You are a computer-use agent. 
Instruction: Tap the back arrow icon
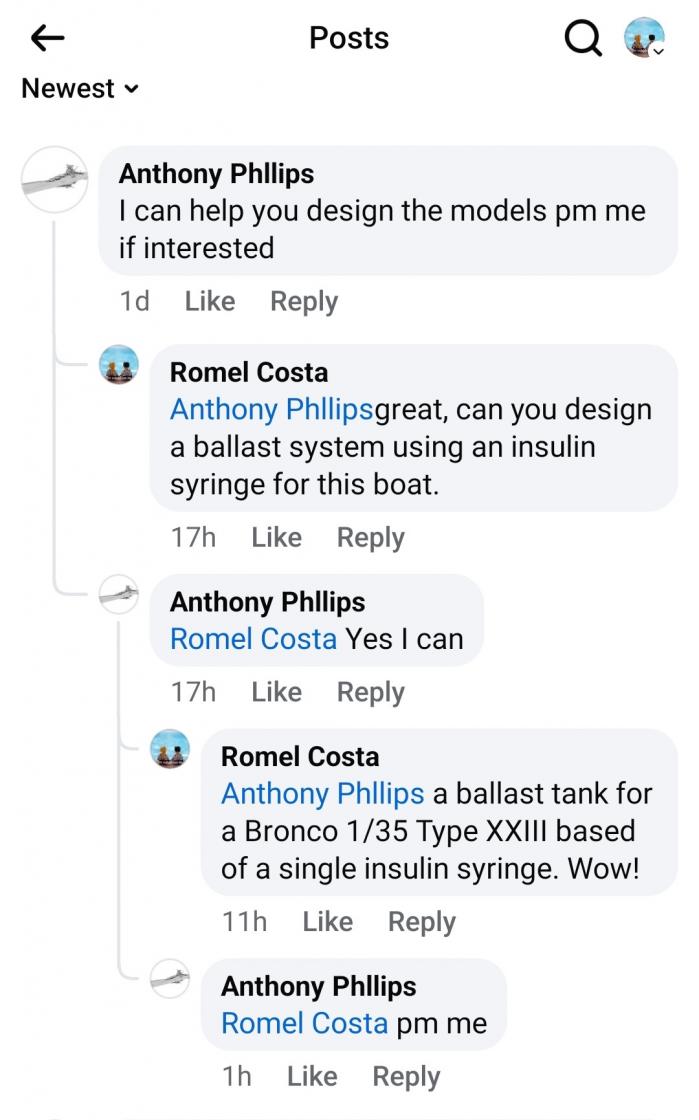(x=47, y=39)
